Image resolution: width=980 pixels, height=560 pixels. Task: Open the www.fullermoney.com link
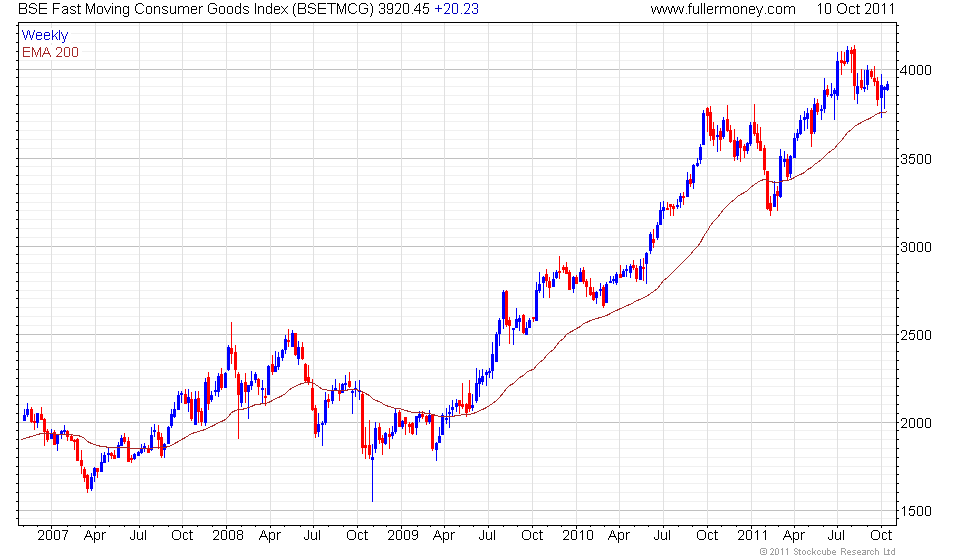tap(723, 9)
